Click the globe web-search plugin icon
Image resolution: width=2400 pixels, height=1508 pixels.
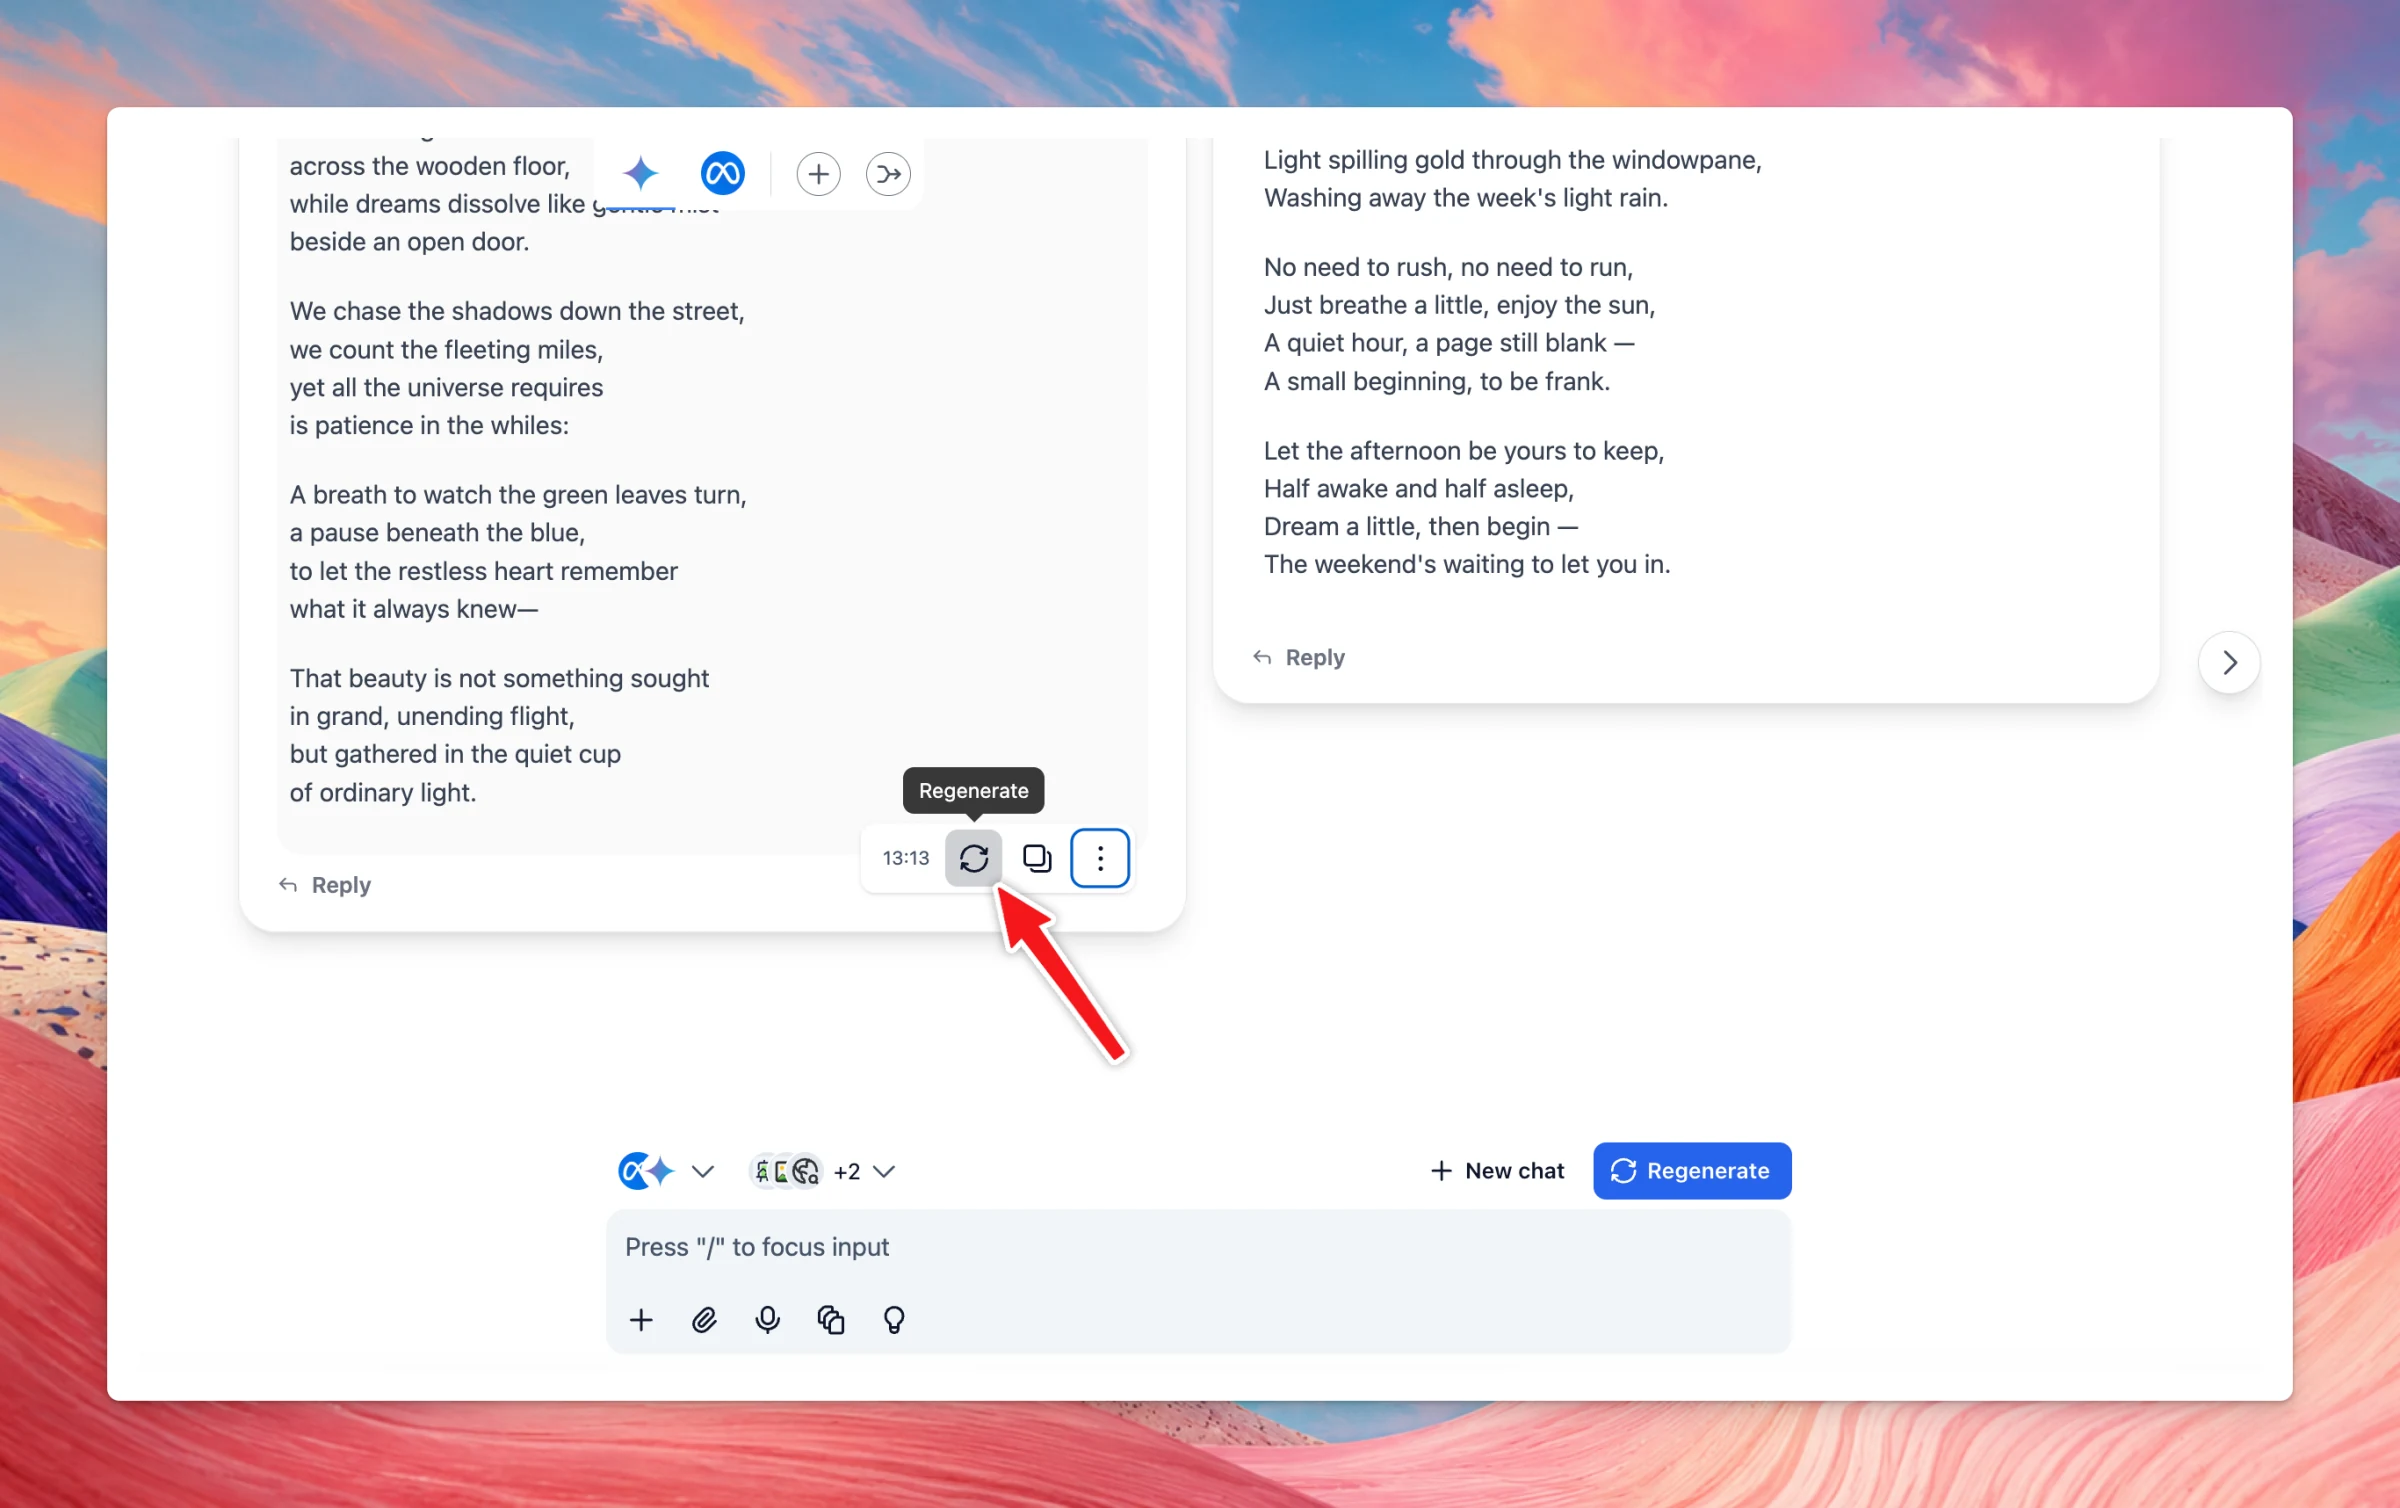click(807, 1171)
